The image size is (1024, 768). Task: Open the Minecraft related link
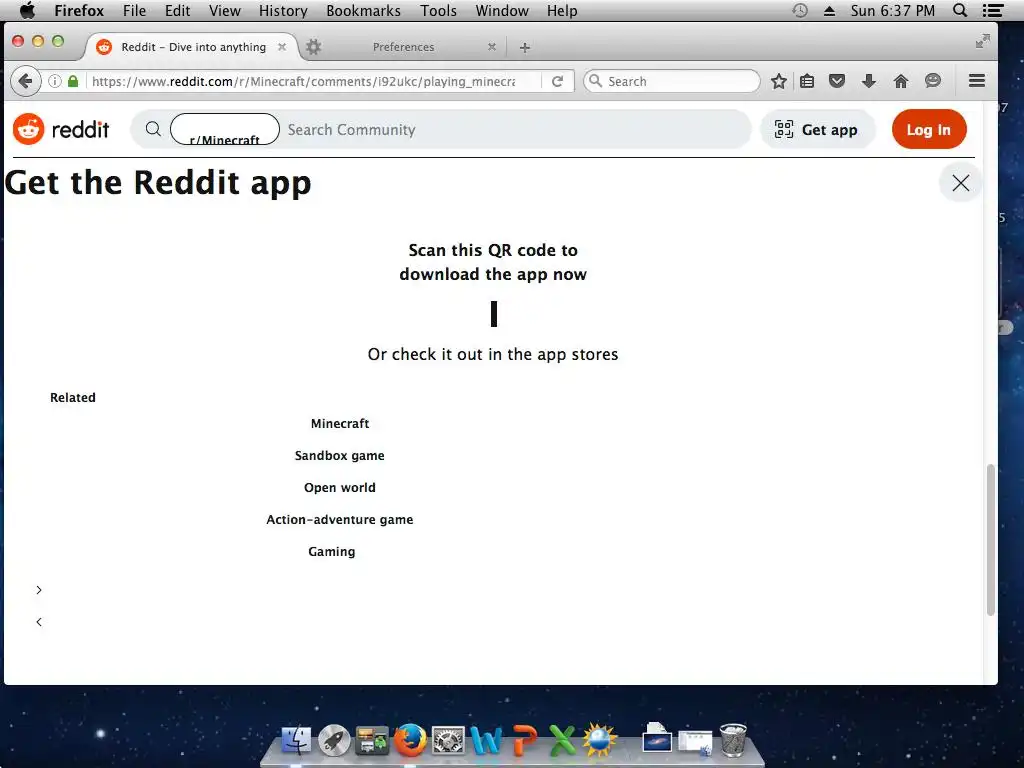[340, 423]
